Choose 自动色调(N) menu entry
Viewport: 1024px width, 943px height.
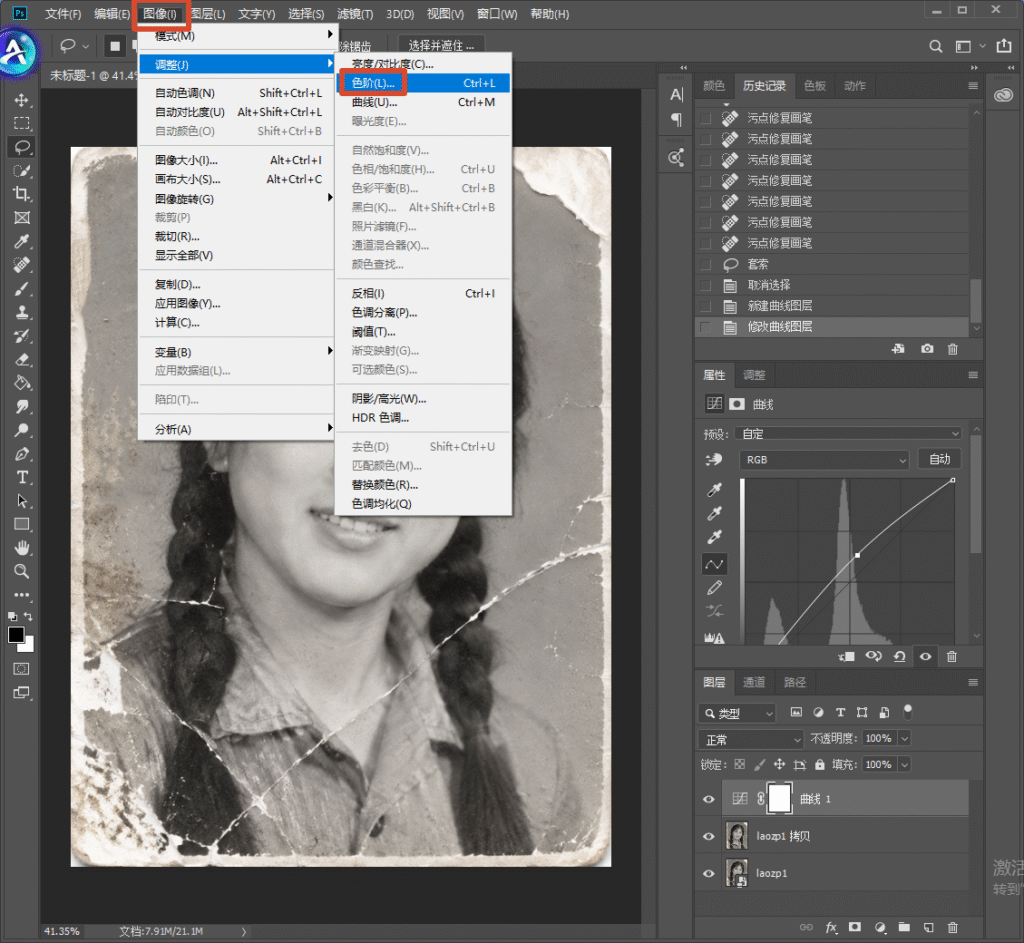(236, 93)
